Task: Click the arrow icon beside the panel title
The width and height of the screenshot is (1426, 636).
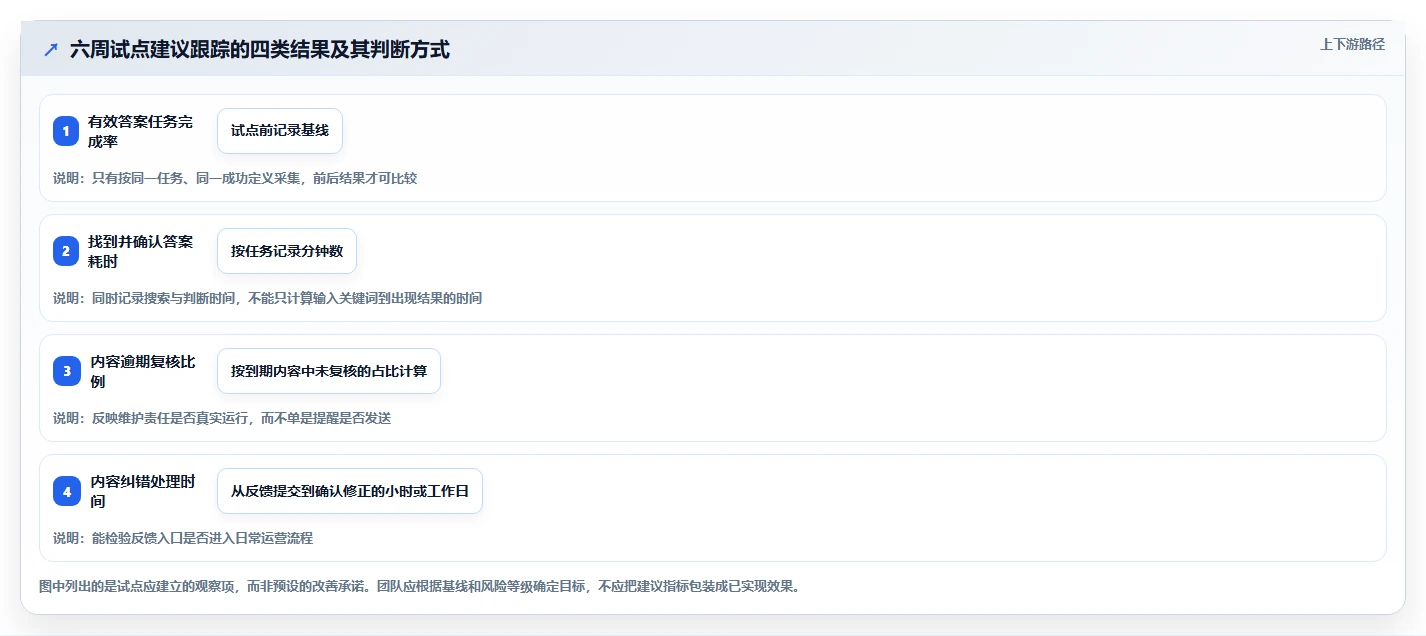Action: [51, 49]
